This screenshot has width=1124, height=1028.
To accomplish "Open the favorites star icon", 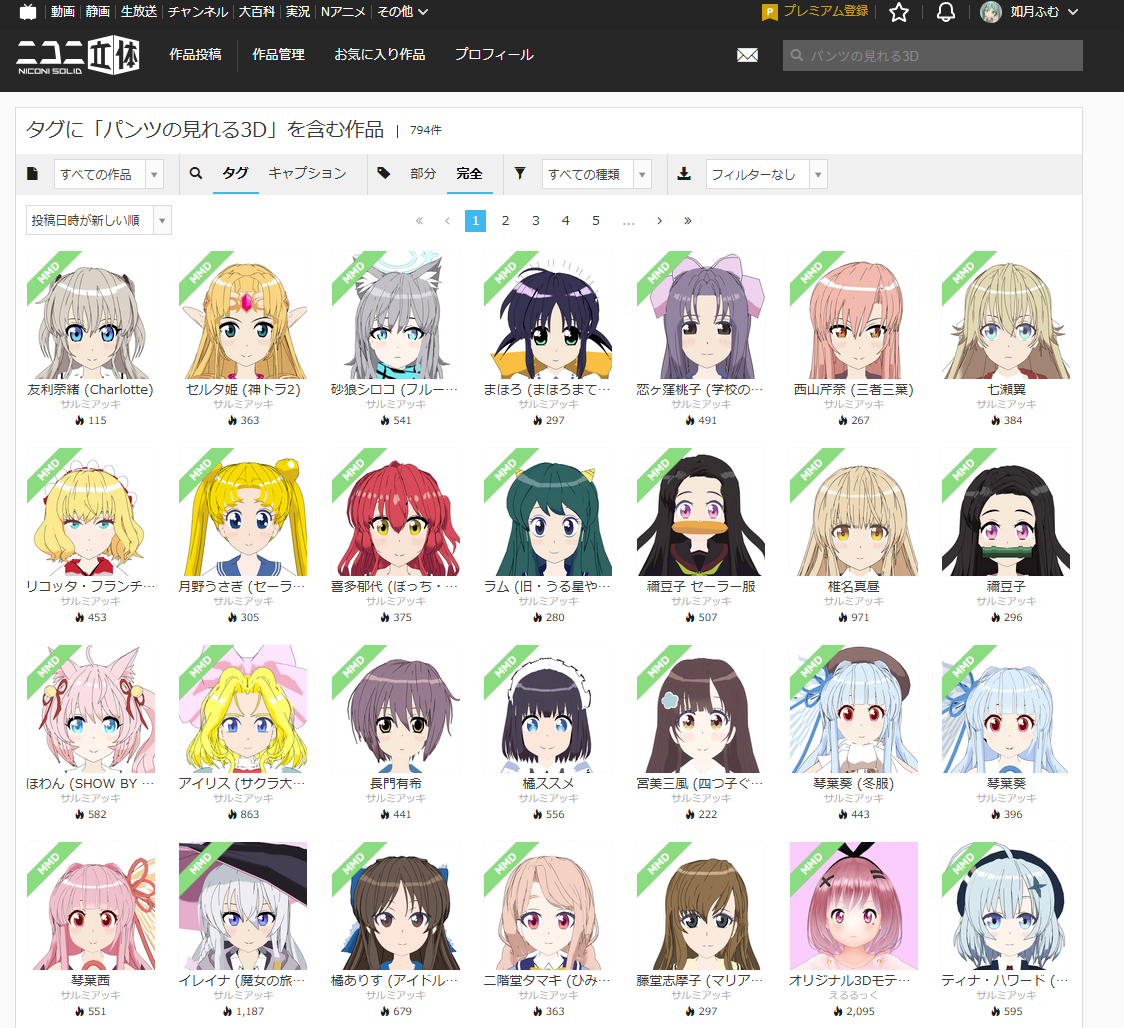I will (899, 12).
